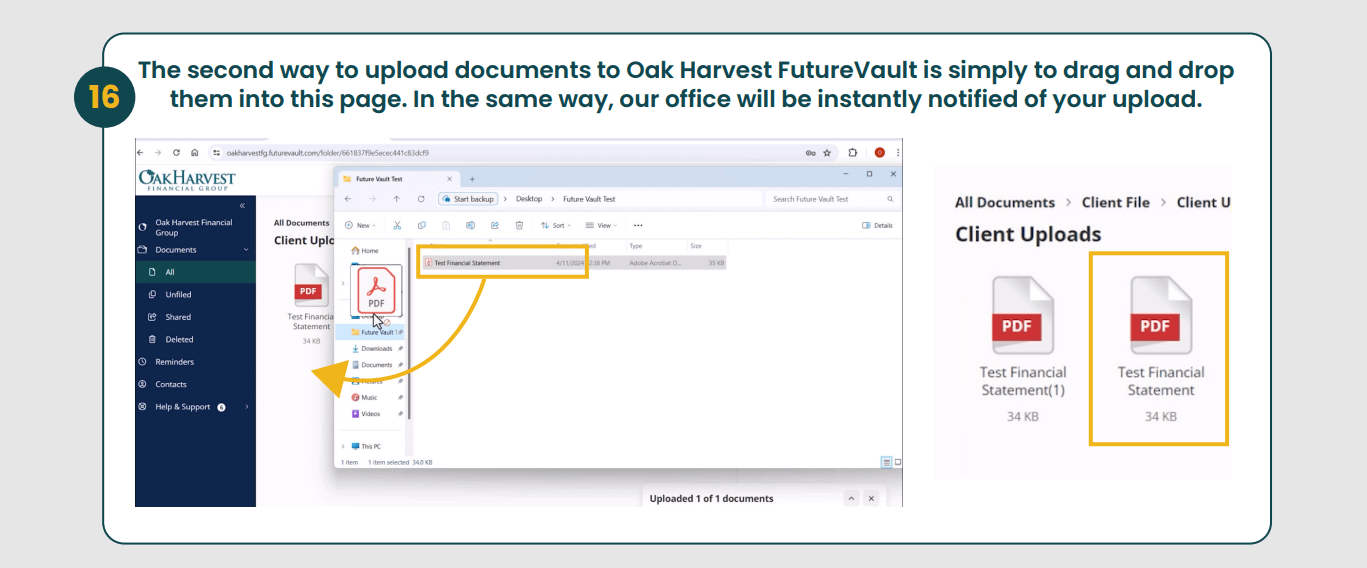The image size is (1367, 568).
Task: Expand Help & Support submenu arrow
Action: [246, 407]
